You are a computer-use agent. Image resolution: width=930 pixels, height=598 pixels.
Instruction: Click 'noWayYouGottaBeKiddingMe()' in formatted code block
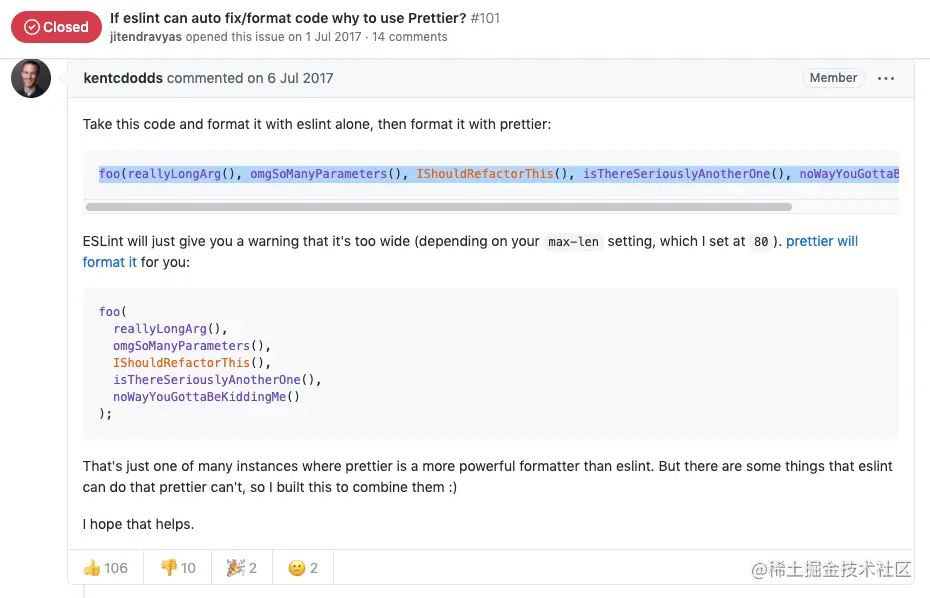coord(206,397)
